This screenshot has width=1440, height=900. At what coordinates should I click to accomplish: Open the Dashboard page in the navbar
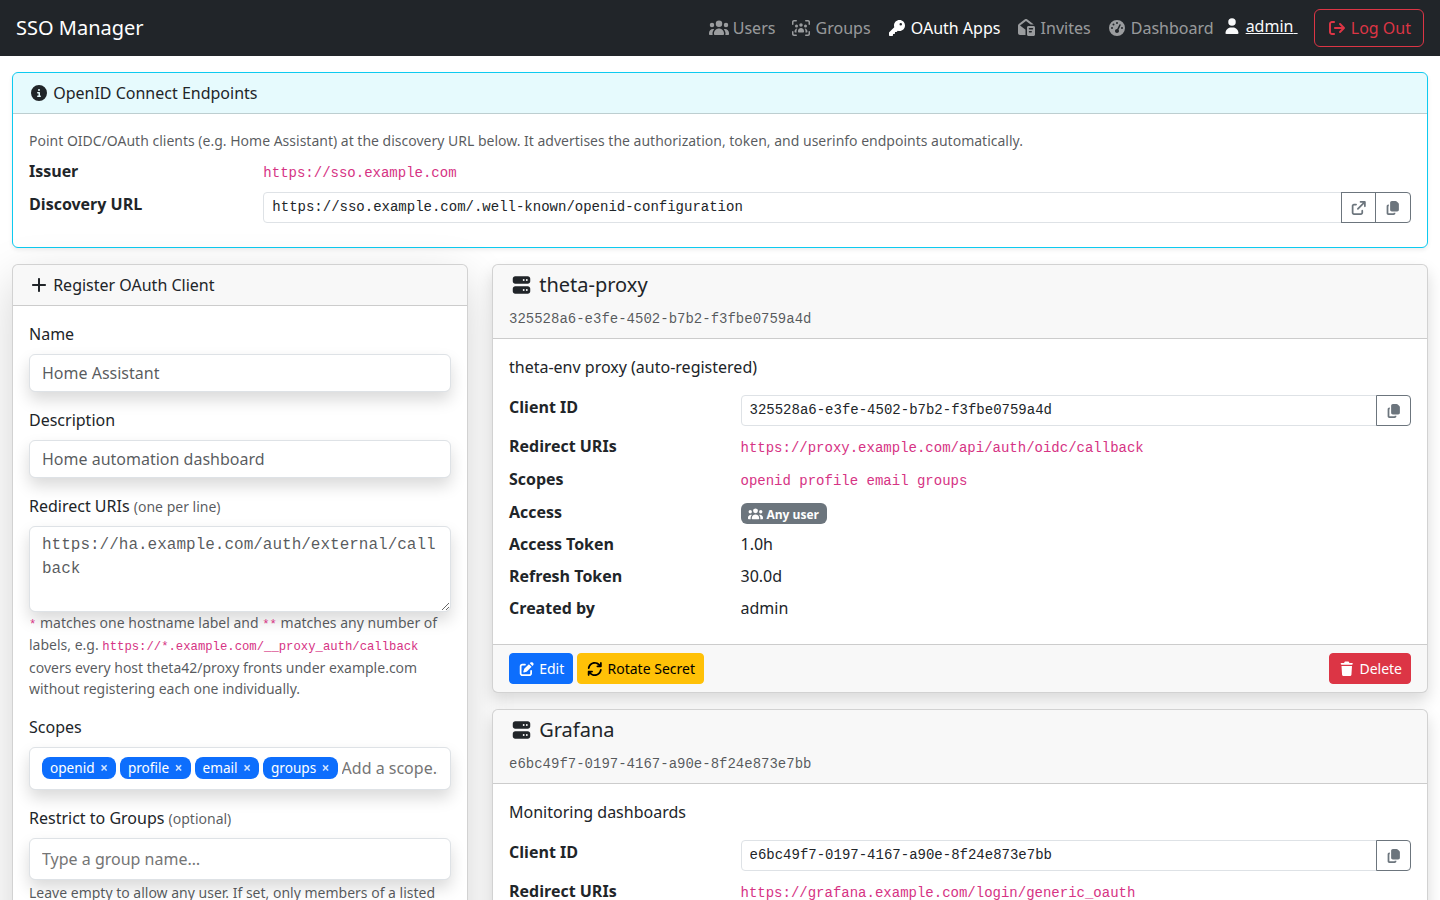click(1161, 28)
